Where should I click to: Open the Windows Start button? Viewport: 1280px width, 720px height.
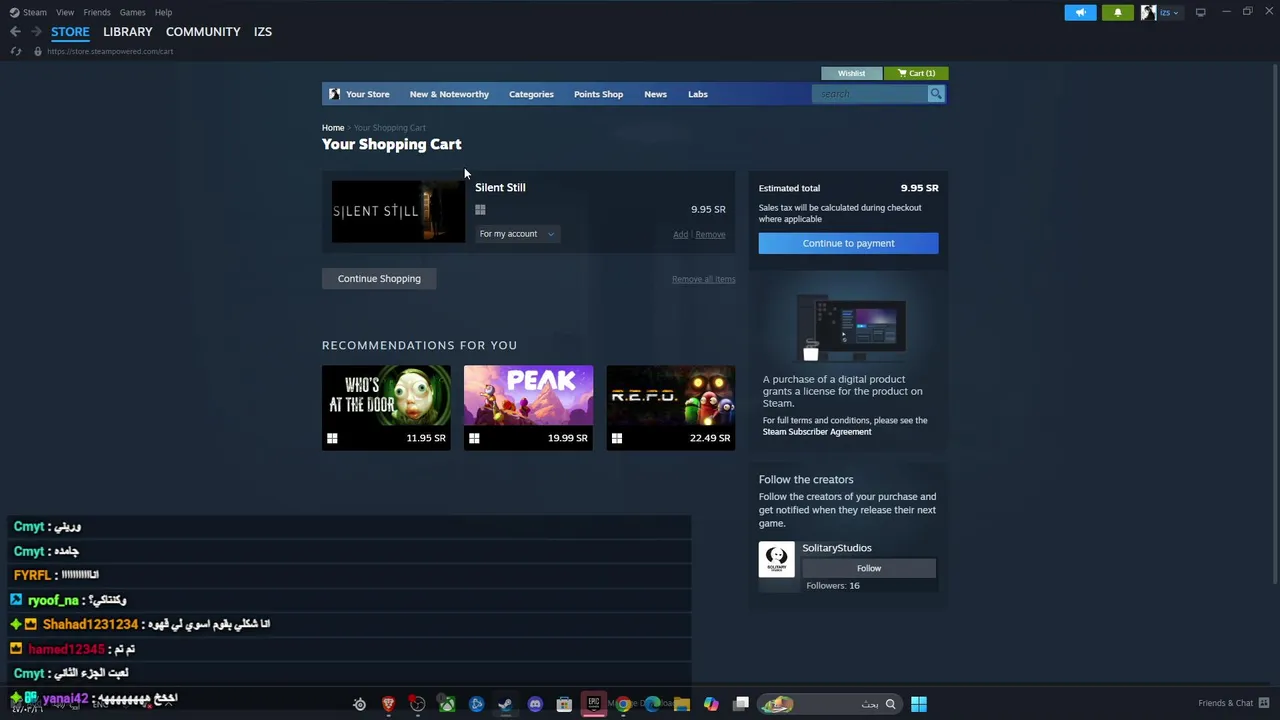(919, 704)
